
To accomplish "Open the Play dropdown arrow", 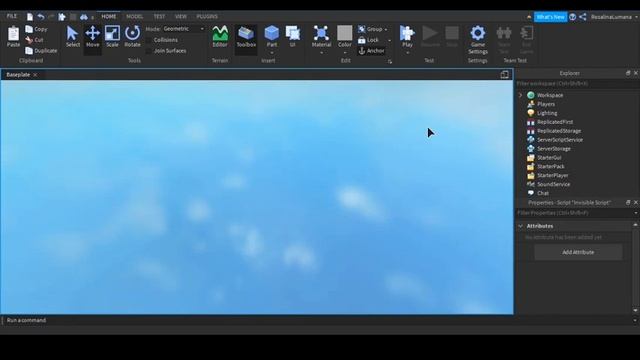I will coord(407,53).
